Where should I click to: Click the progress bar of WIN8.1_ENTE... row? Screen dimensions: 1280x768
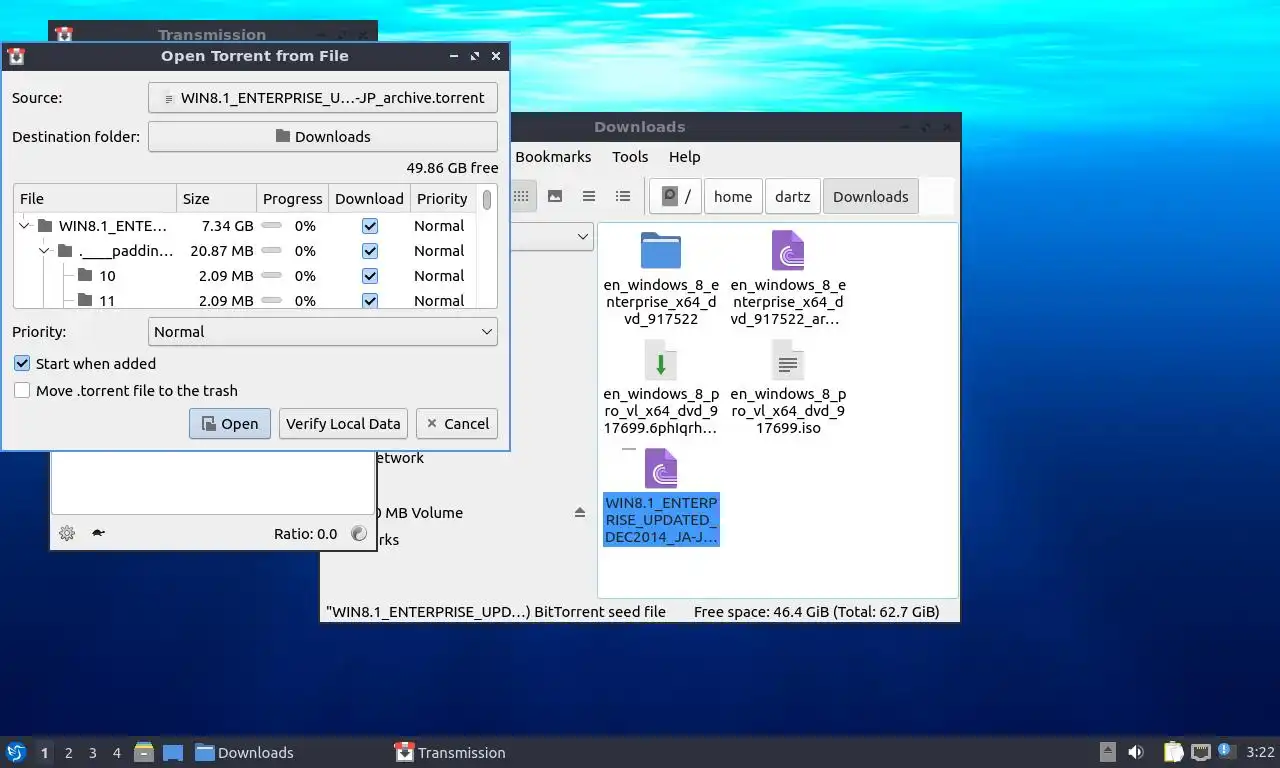[271, 226]
